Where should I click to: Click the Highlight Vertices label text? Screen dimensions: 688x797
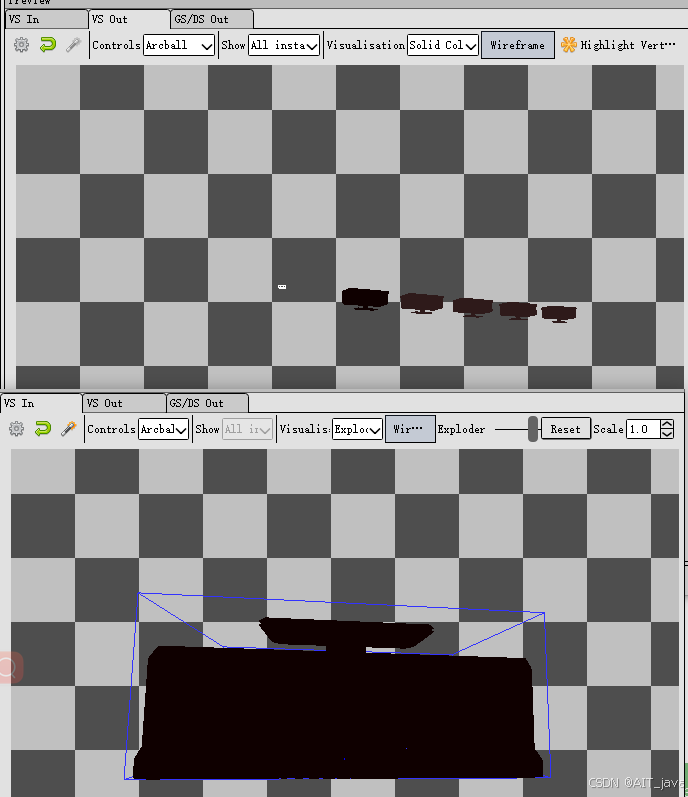(628, 45)
